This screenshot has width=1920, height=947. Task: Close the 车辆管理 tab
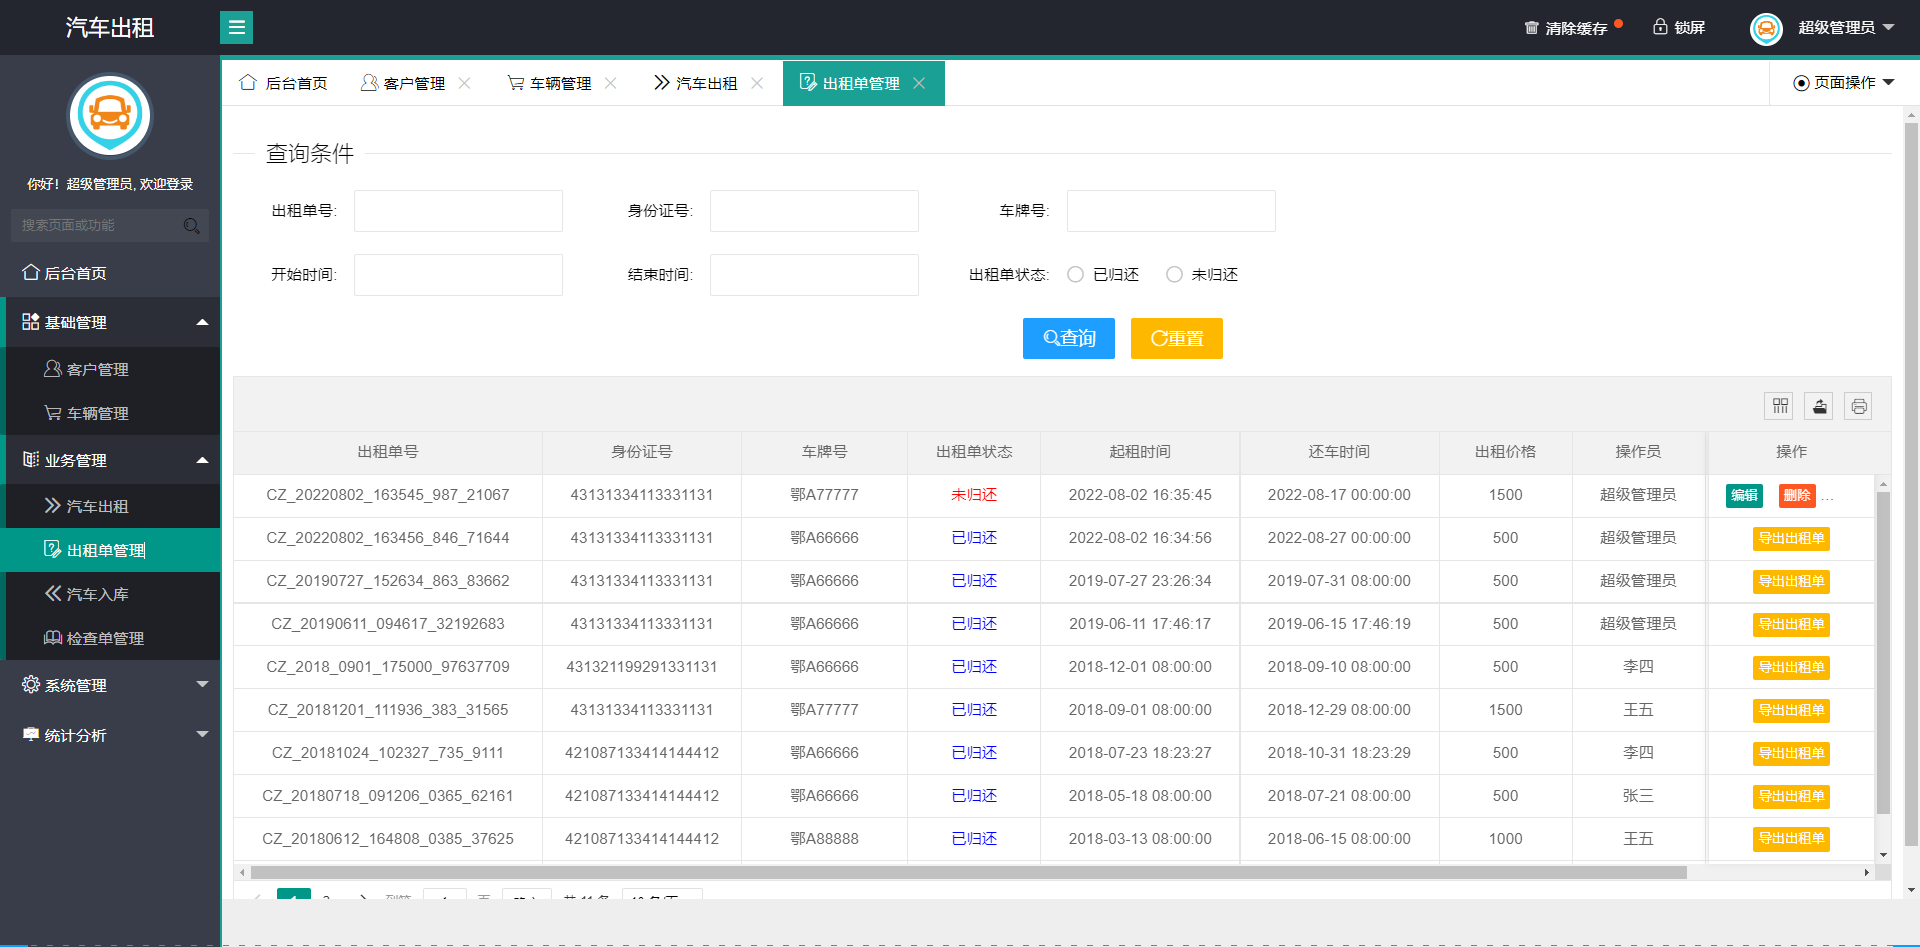[611, 83]
